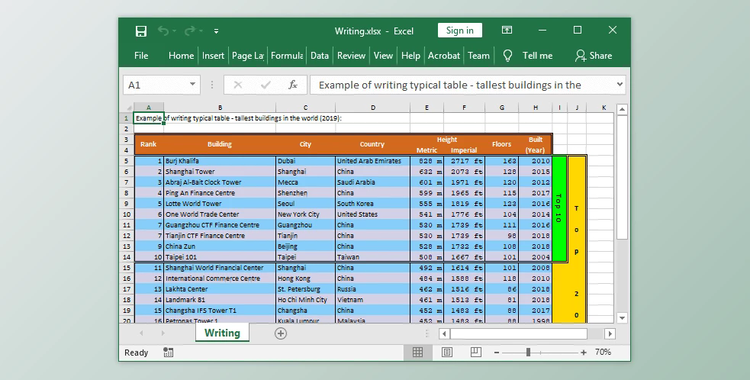Viewport: 750px width, 380px height.
Task: Expand the formula bar chevron
Action: (x=619, y=84)
